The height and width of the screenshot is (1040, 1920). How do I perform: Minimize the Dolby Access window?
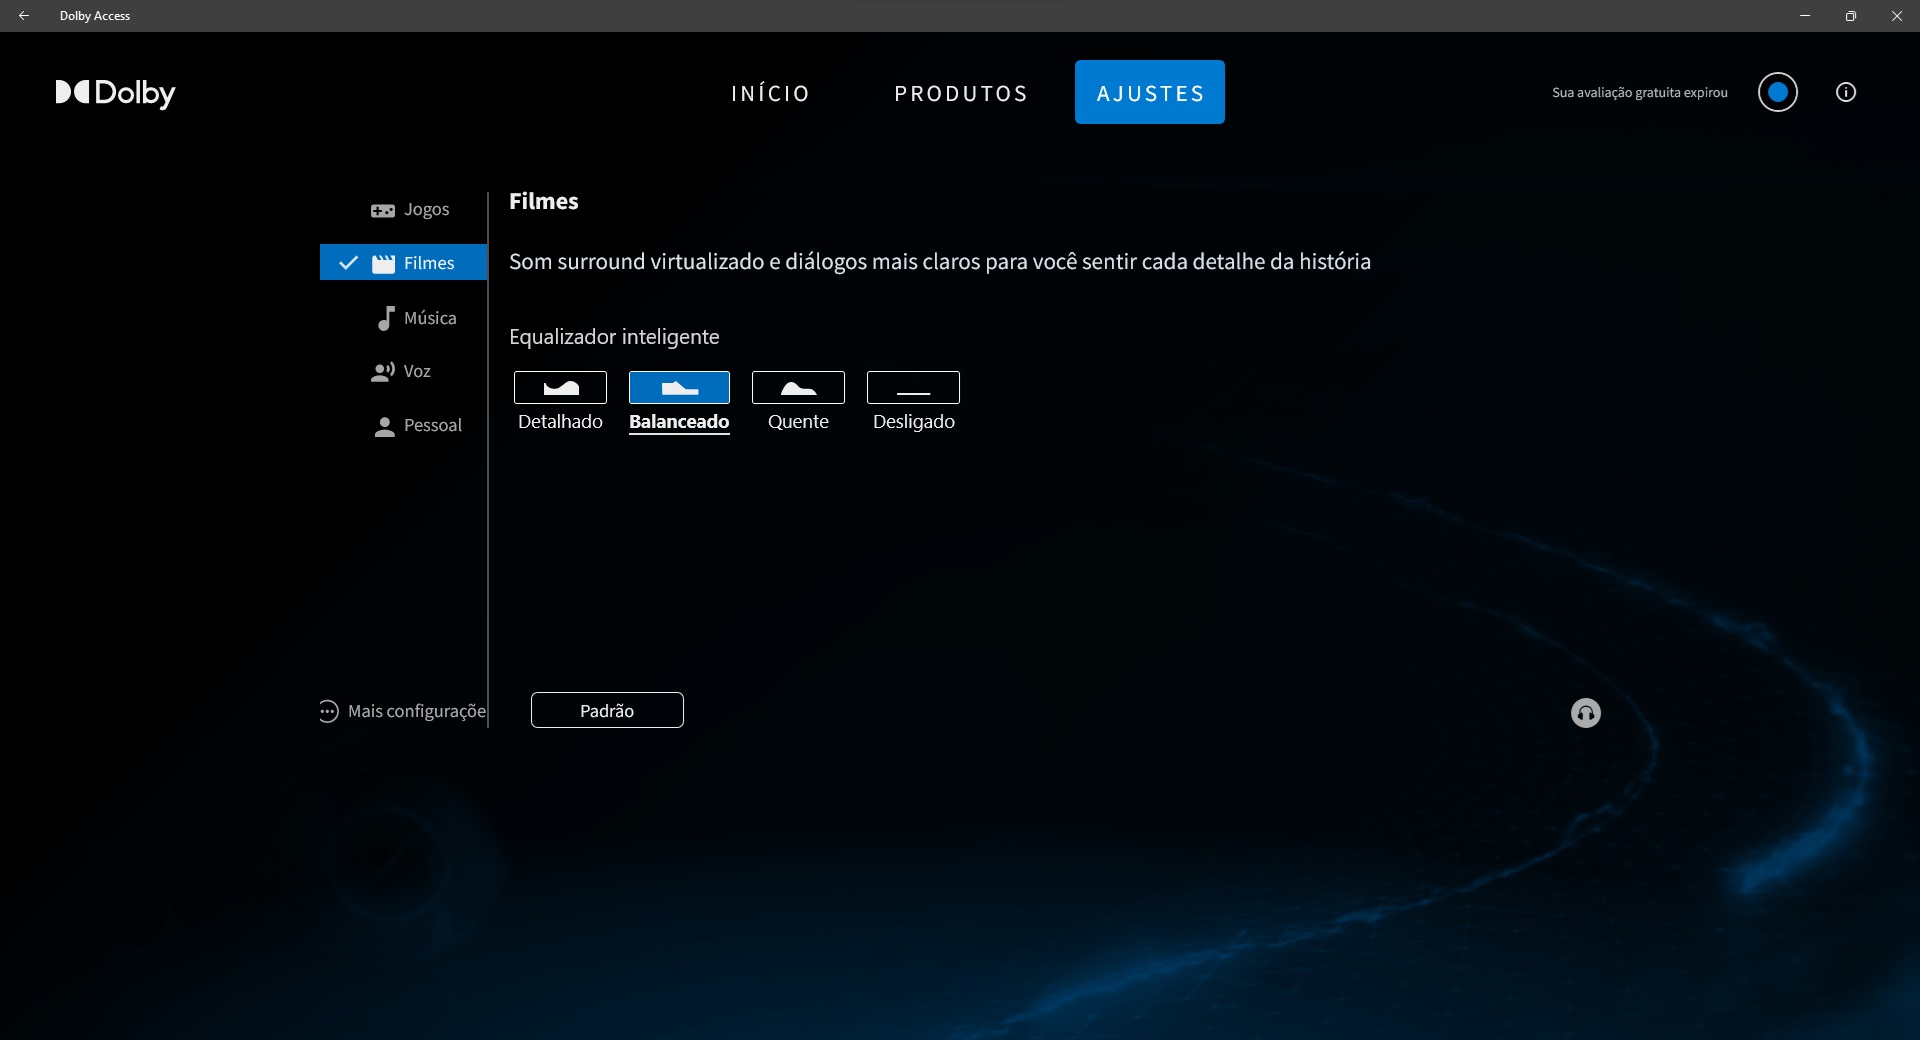coord(1805,16)
